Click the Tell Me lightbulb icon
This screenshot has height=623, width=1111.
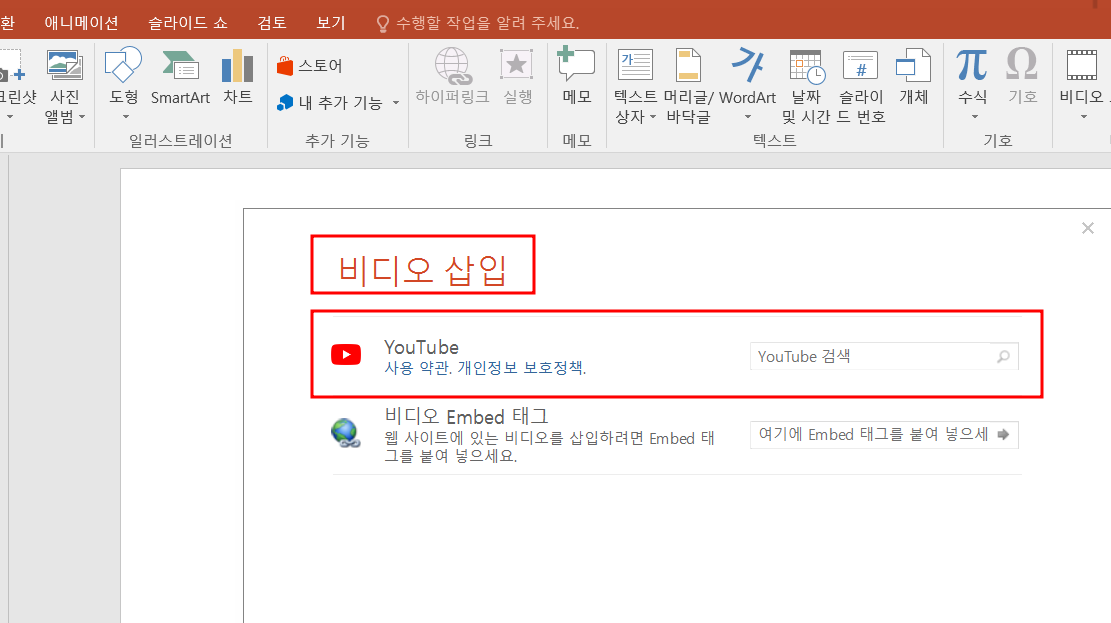click(383, 23)
